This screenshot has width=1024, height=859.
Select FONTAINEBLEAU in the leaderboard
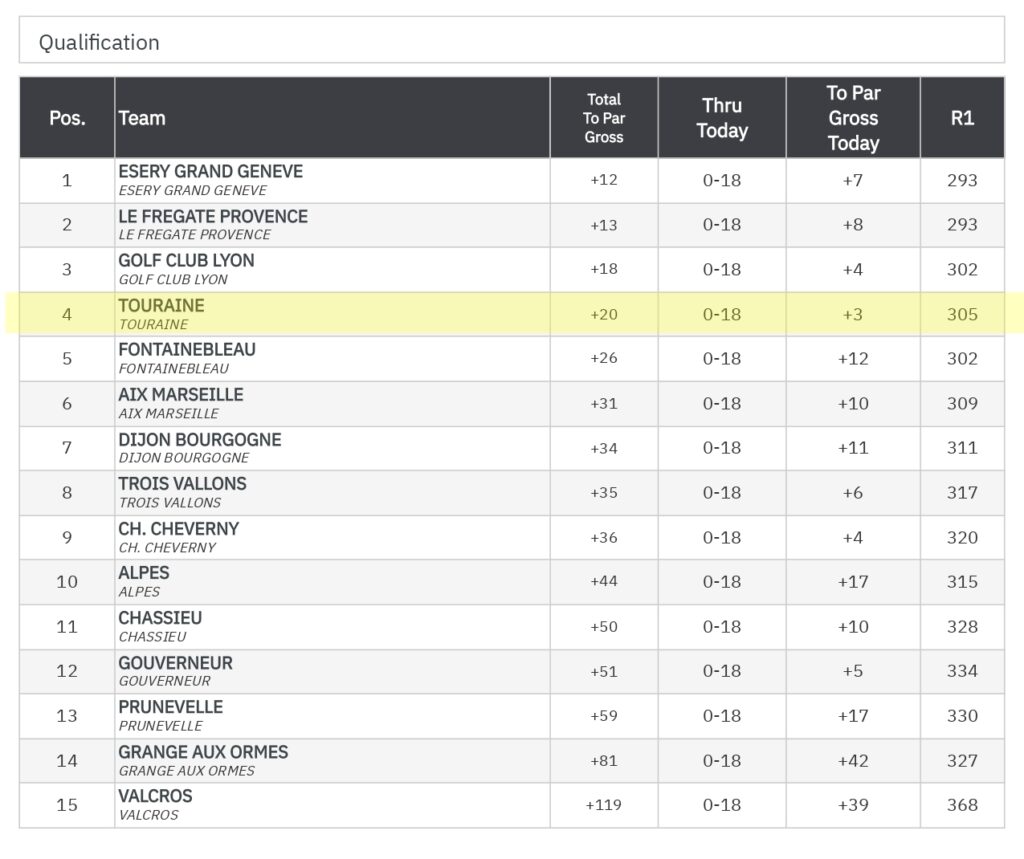[x=186, y=350]
